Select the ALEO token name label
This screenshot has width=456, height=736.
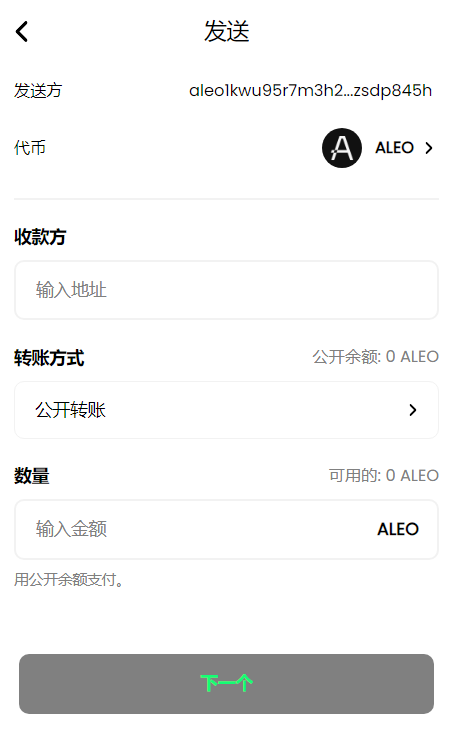(x=394, y=148)
